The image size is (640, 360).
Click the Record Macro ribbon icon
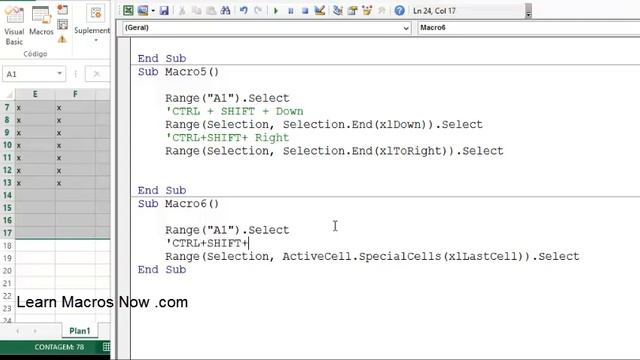point(62,9)
